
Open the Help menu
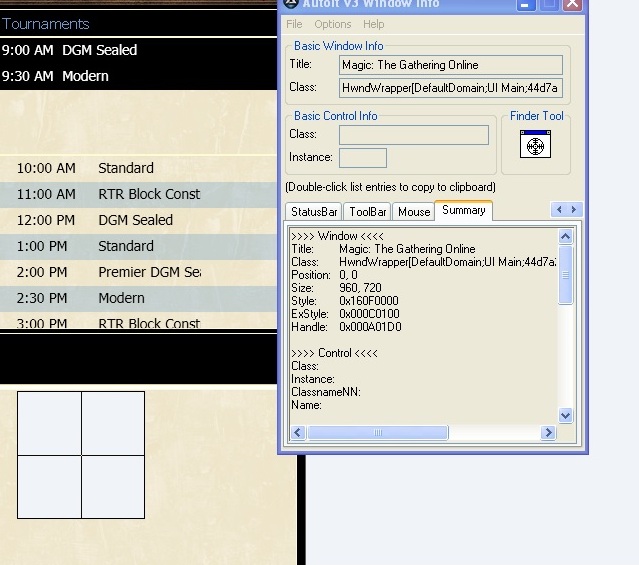pyautogui.click(x=373, y=24)
